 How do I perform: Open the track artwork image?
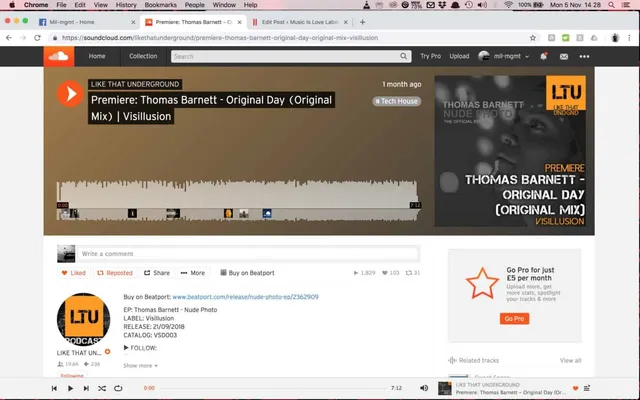coord(510,151)
